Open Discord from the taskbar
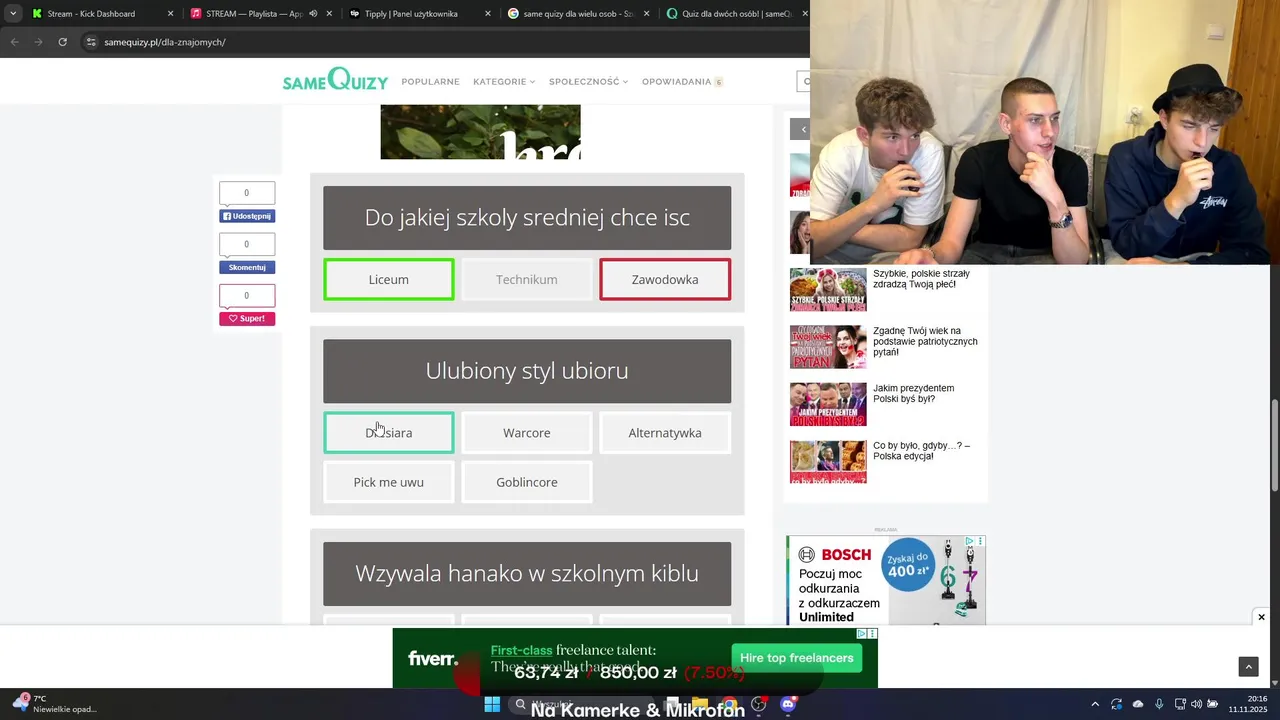 [787, 704]
